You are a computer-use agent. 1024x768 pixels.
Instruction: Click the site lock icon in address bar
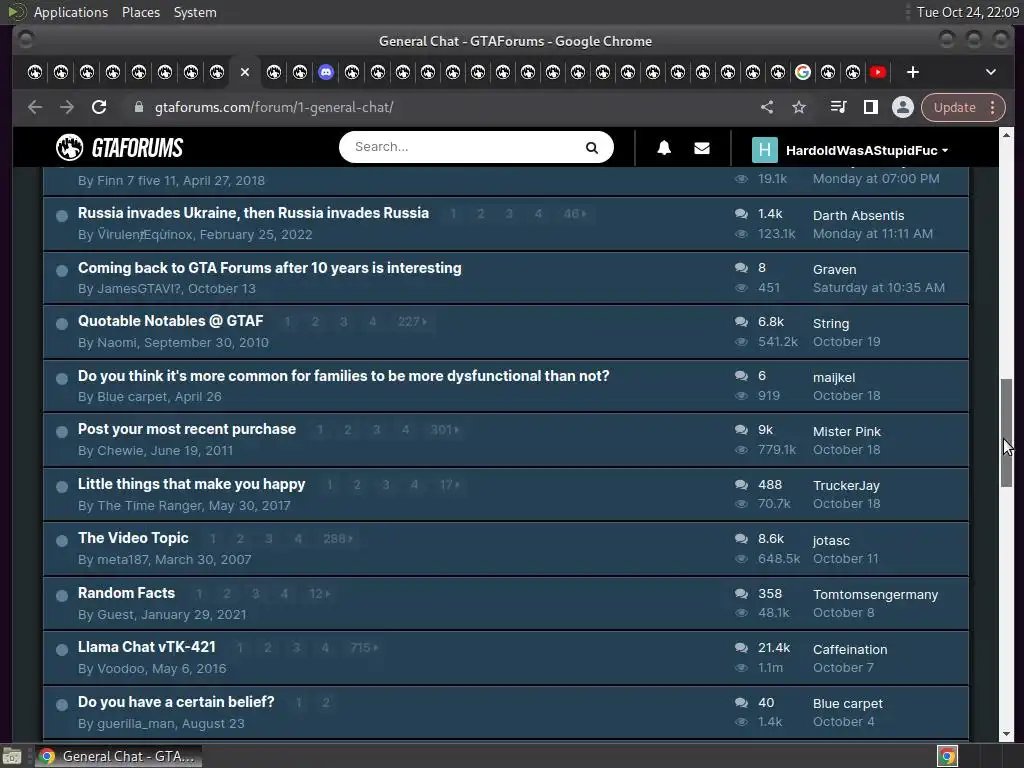click(x=138, y=107)
